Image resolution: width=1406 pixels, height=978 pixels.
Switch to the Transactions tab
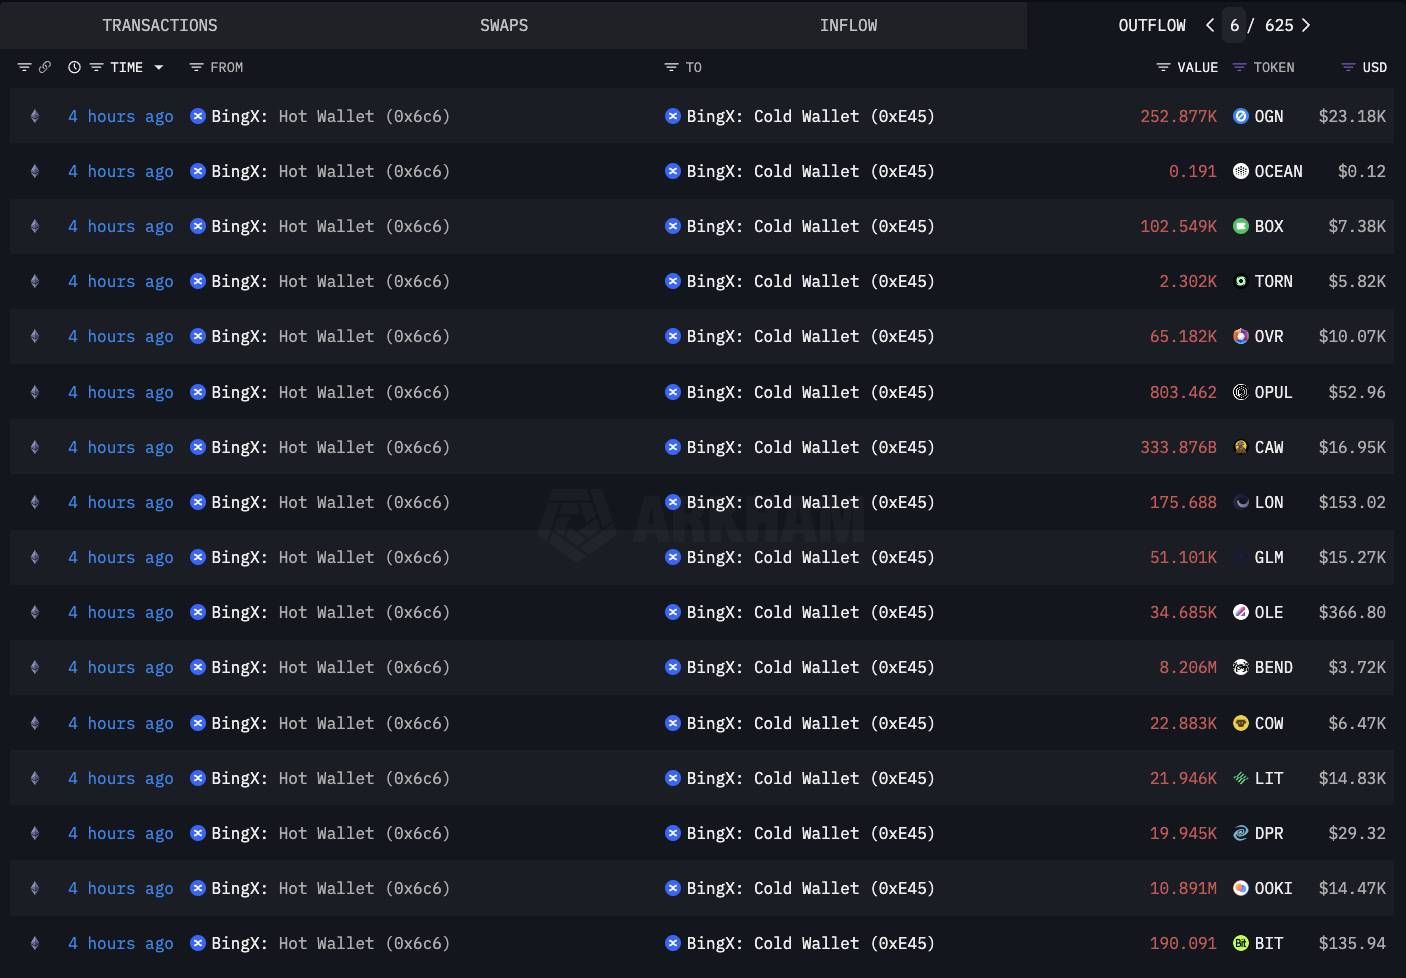point(160,25)
